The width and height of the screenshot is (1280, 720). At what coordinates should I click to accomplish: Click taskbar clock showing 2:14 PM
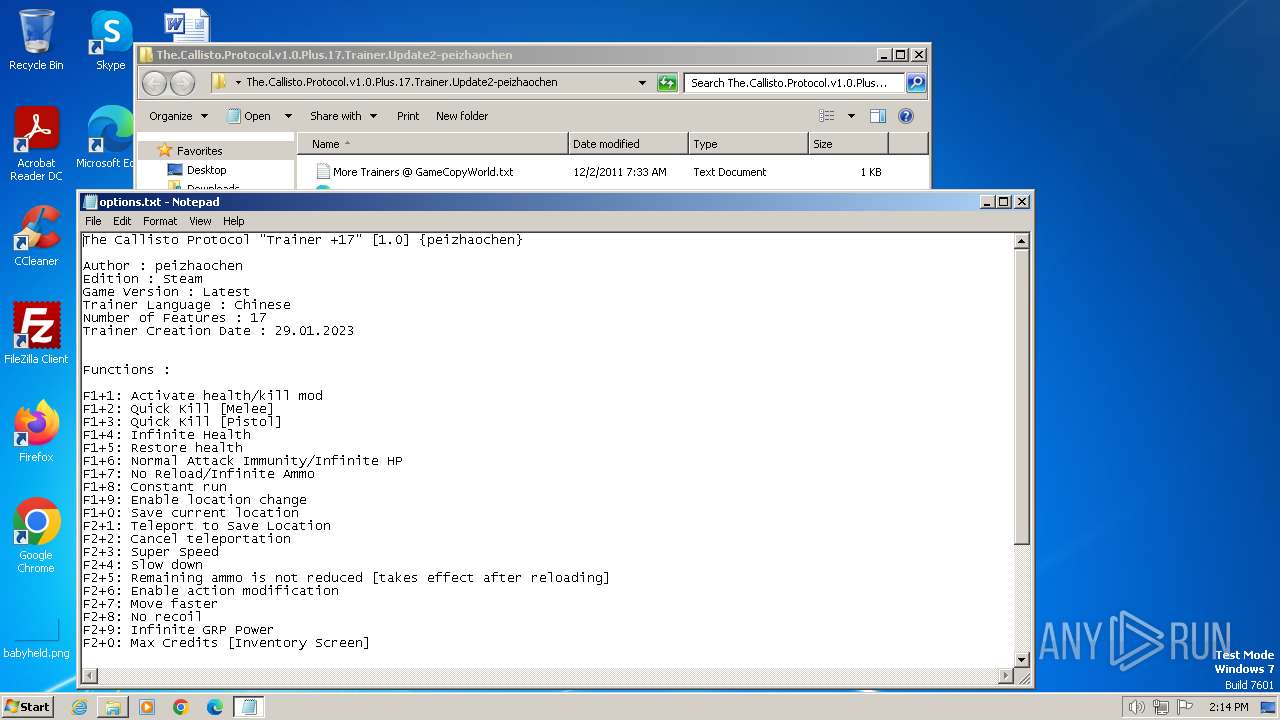1229,707
